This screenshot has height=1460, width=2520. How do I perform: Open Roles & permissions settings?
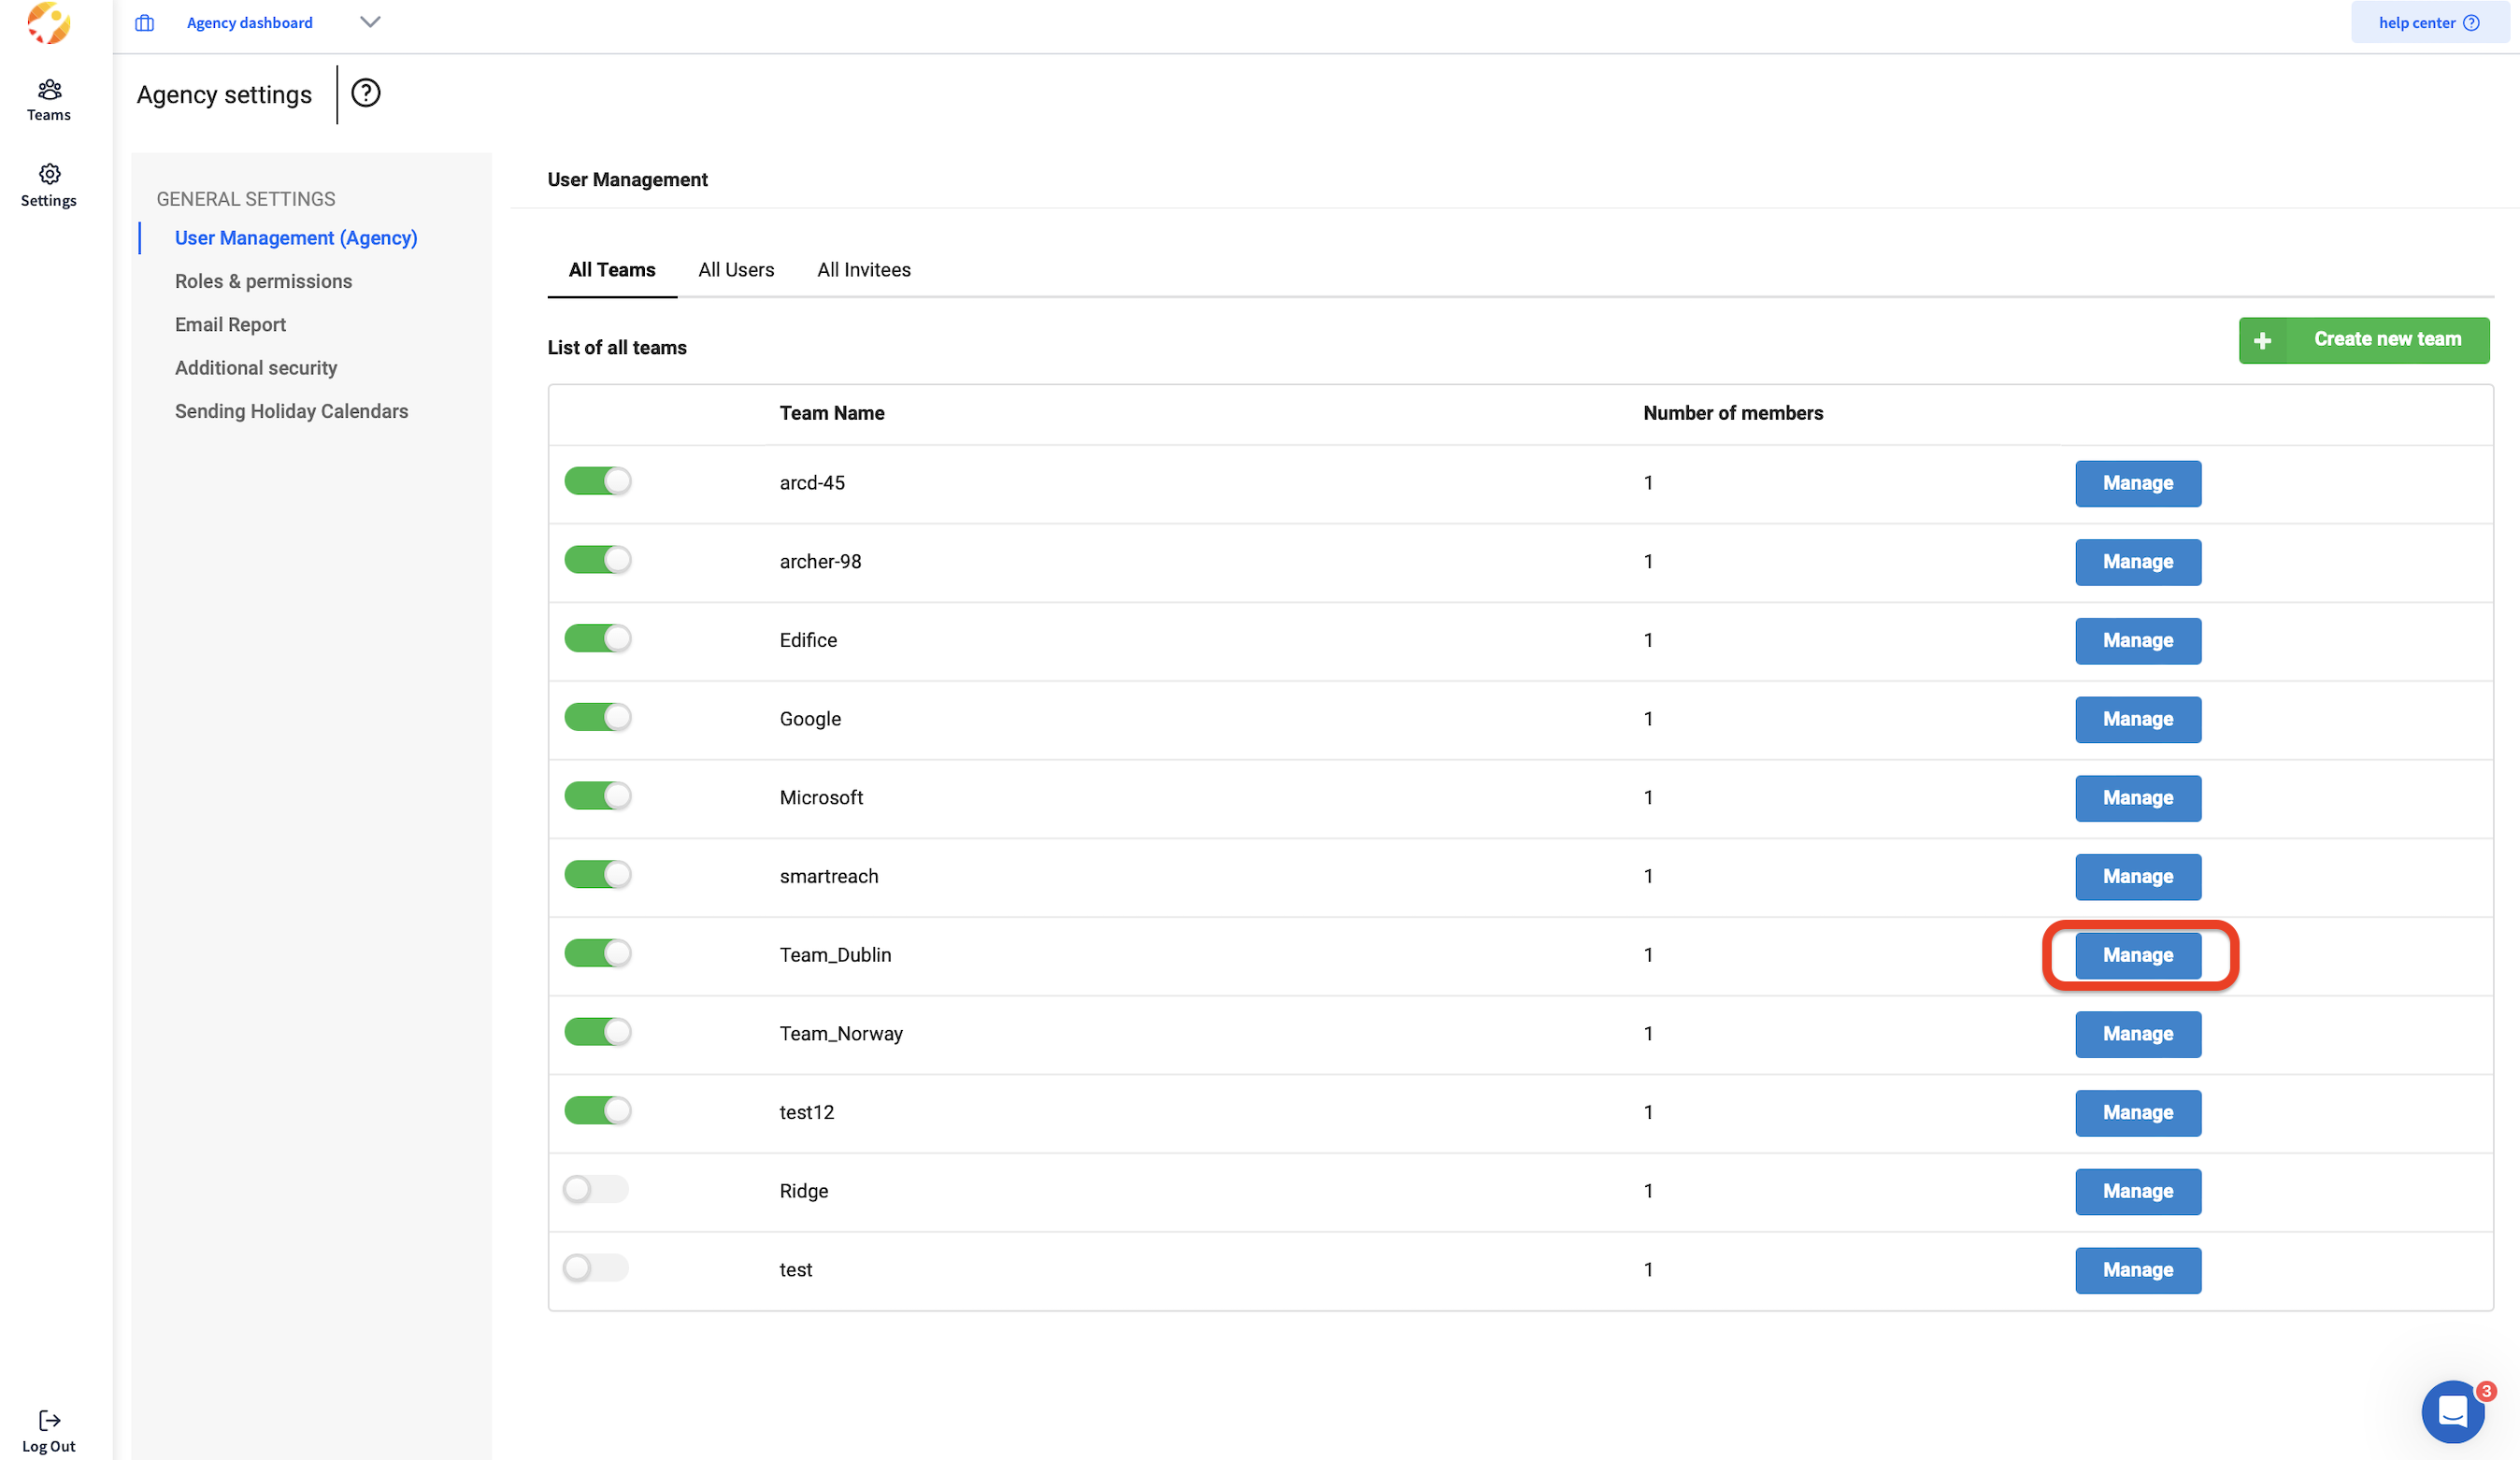click(263, 281)
